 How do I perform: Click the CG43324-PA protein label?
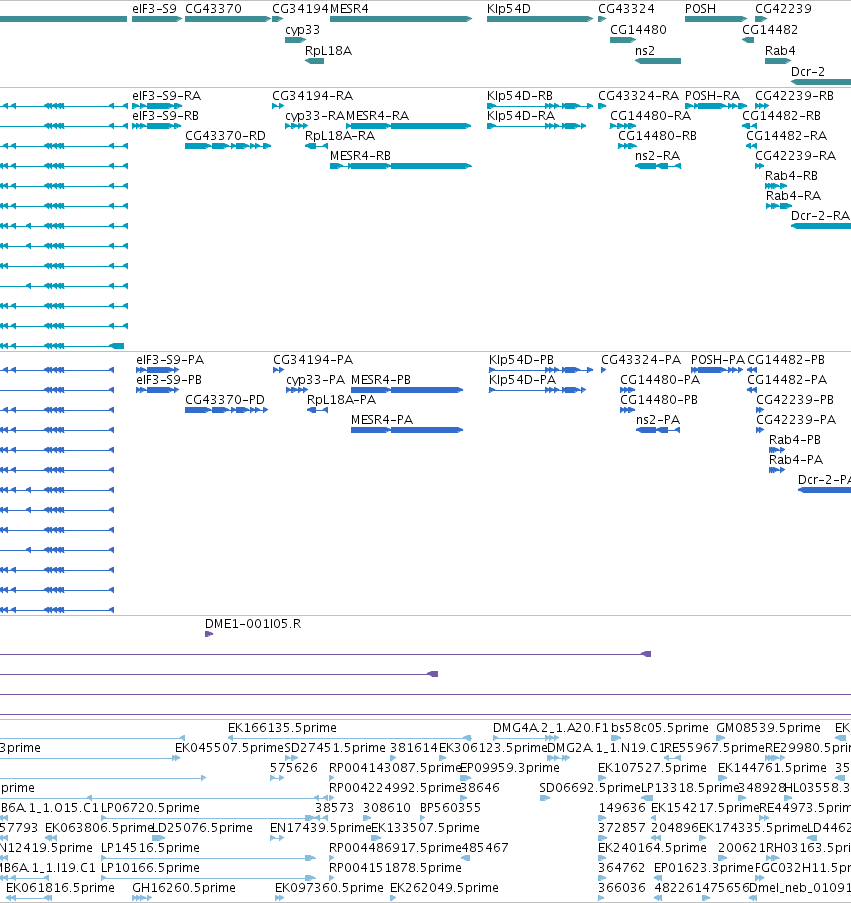(641, 360)
